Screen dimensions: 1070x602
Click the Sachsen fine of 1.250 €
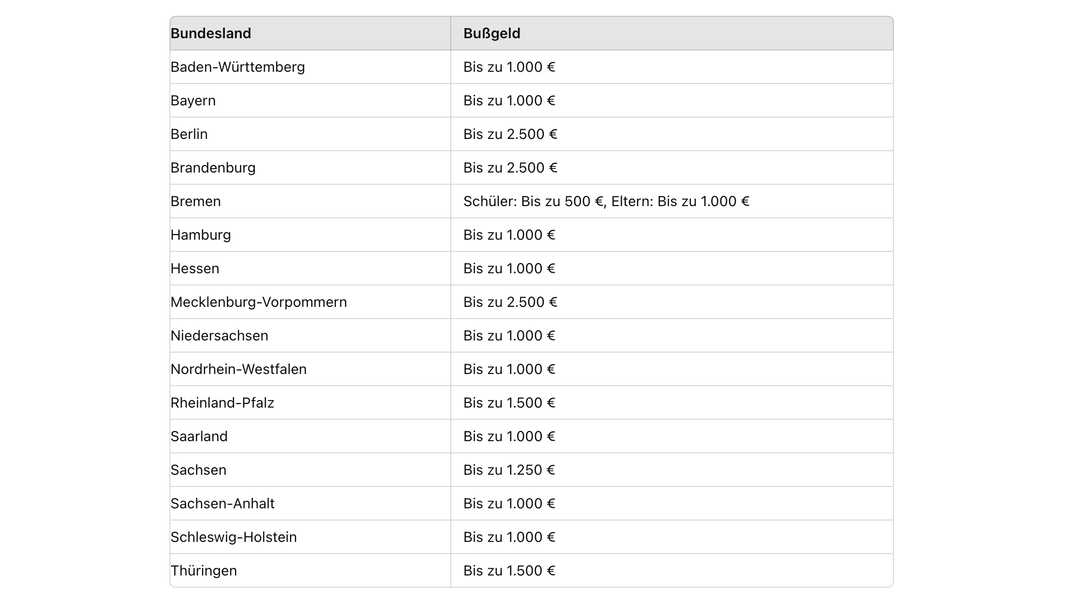[x=509, y=470]
